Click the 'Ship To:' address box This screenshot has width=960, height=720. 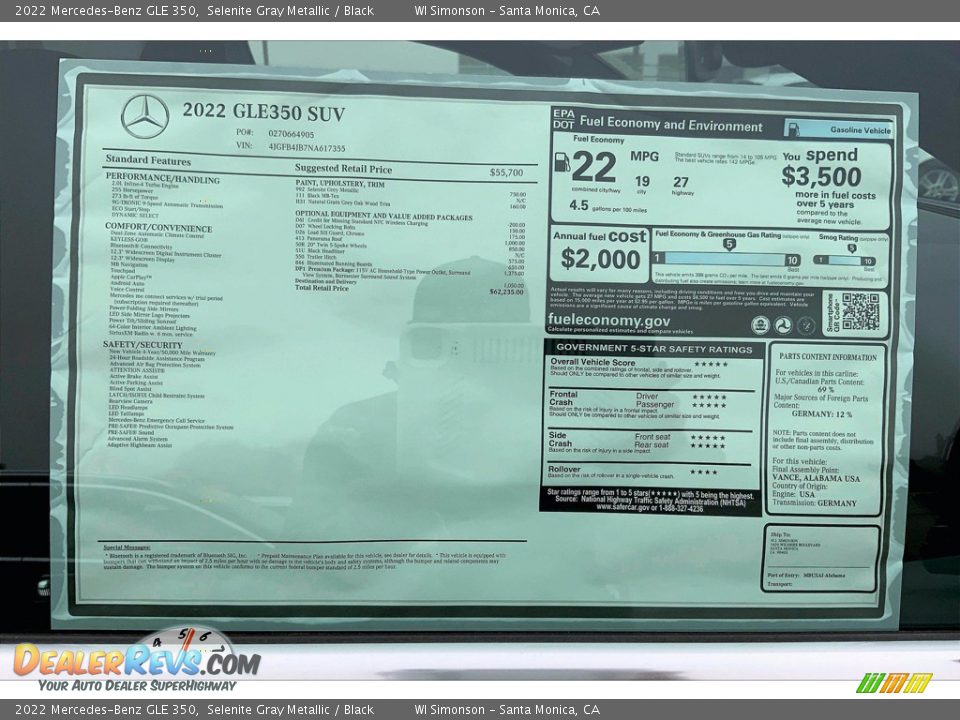[x=821, y=558]
